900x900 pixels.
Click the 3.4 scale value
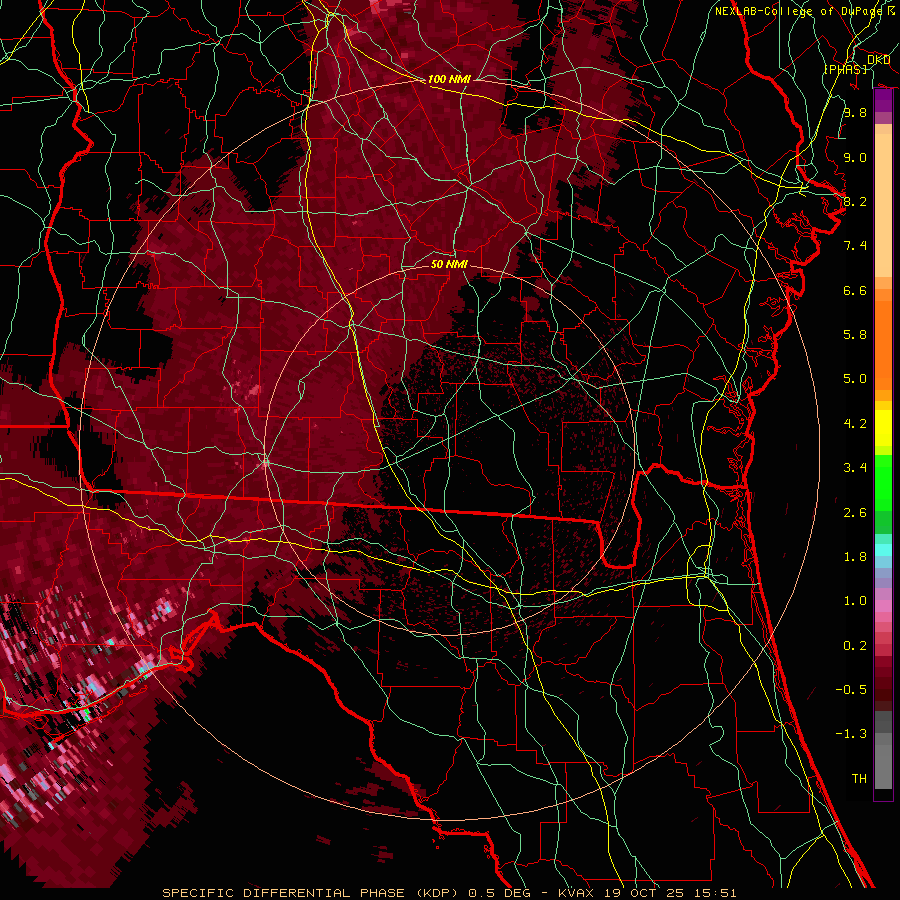click(x=855, y=468)
